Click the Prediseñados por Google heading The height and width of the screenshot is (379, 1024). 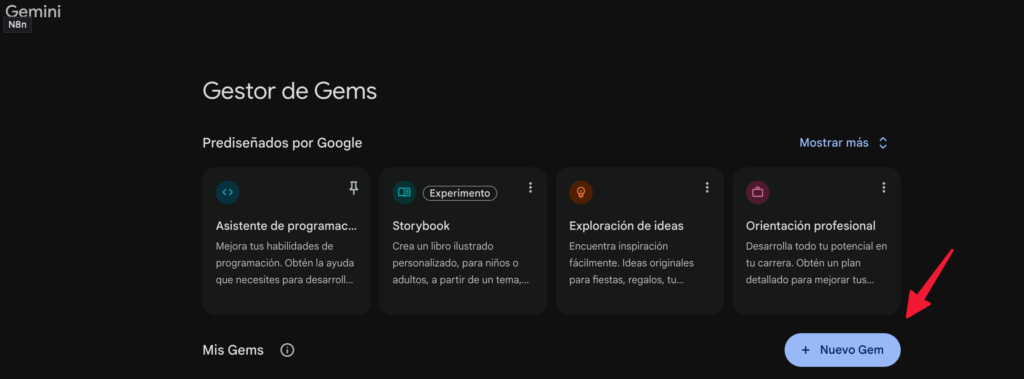[x=282, y=143]
